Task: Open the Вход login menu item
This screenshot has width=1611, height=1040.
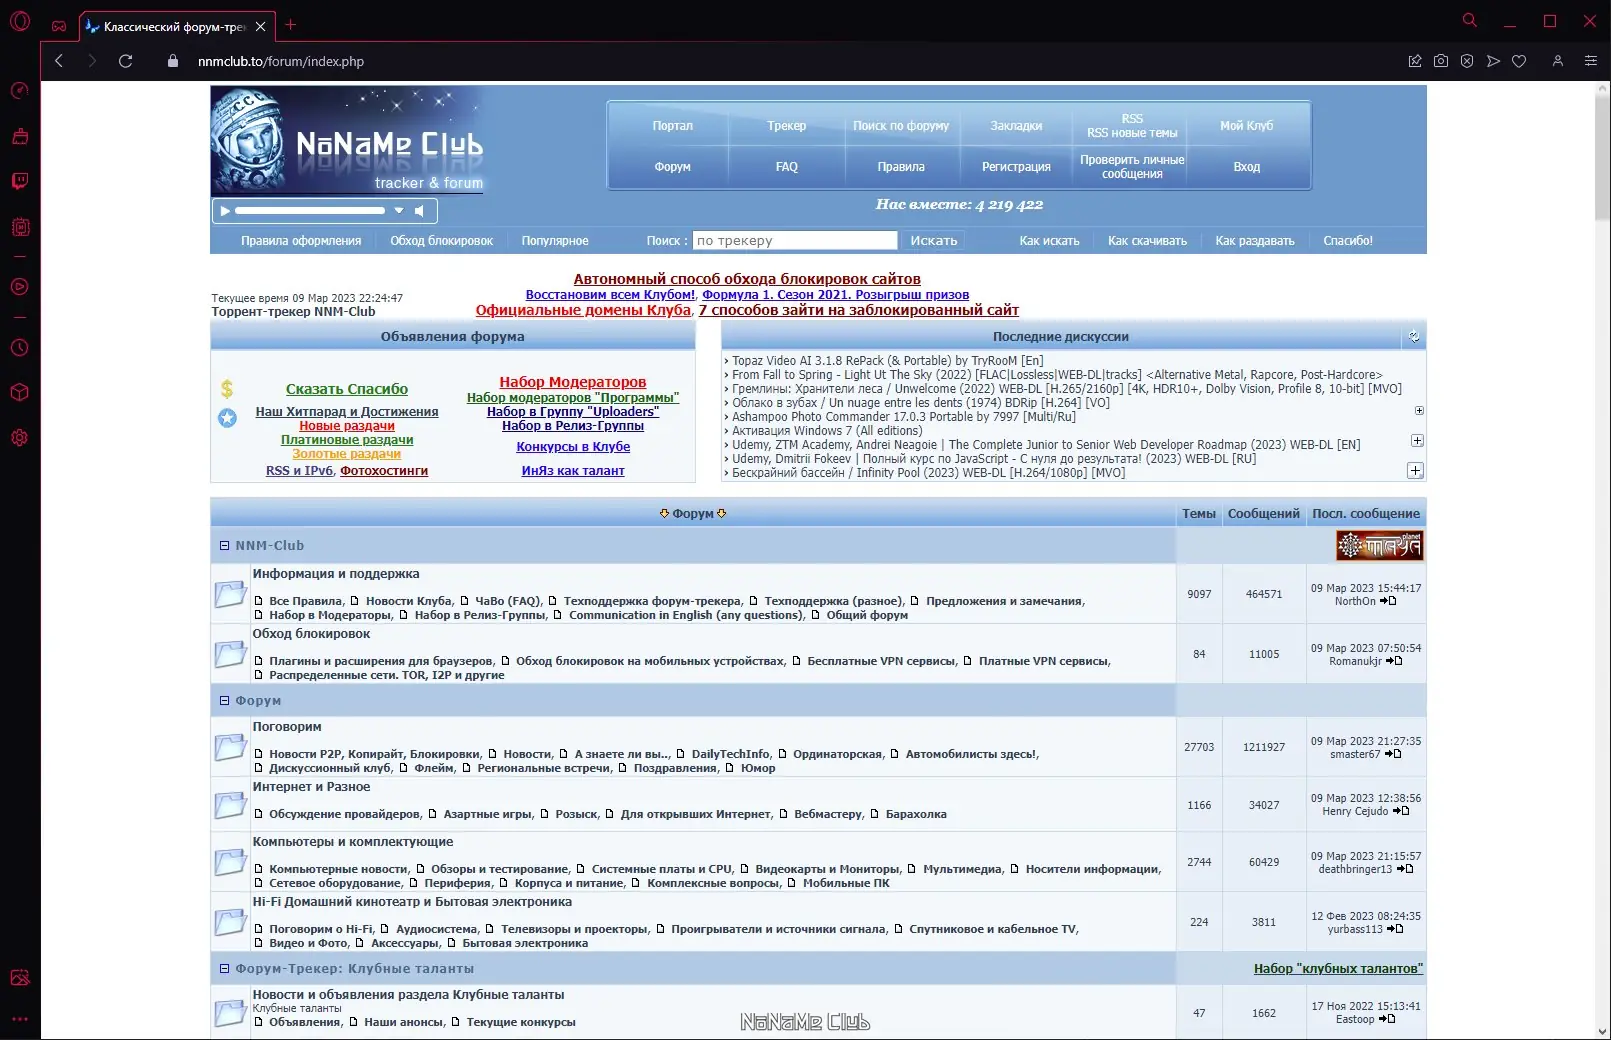Action: pos(1246,167)
